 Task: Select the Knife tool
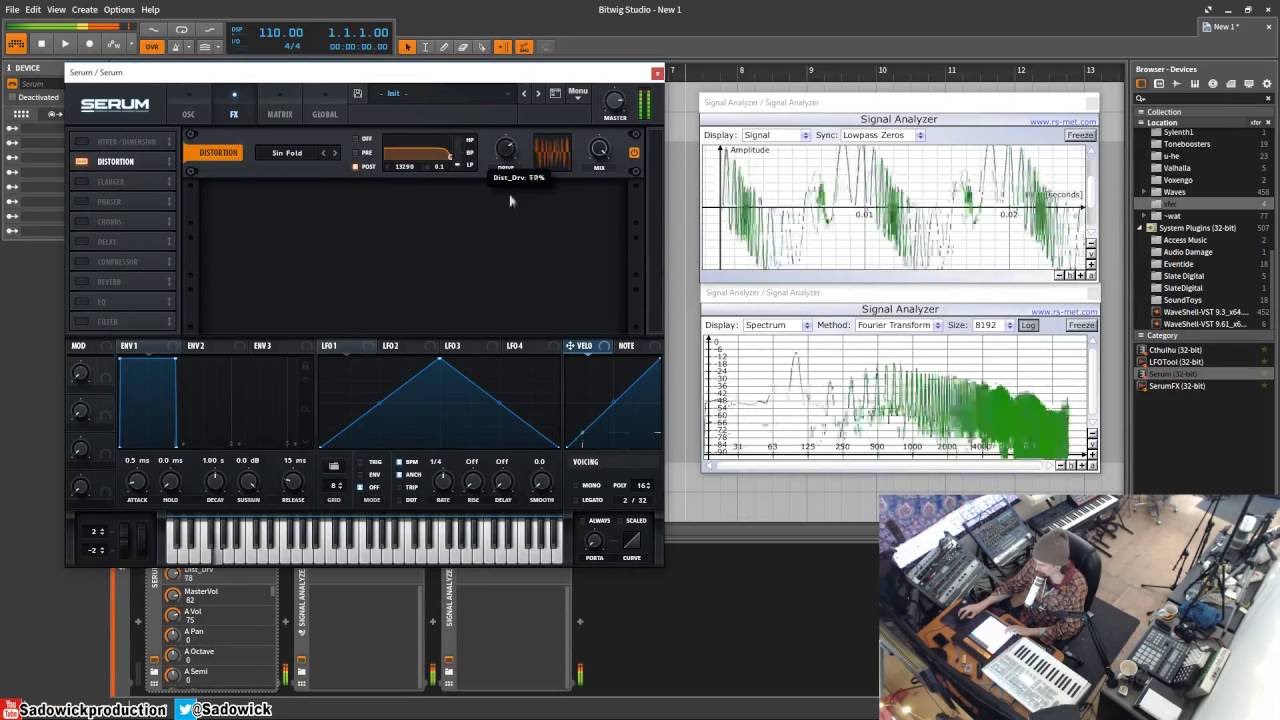[x=482, y=47]
